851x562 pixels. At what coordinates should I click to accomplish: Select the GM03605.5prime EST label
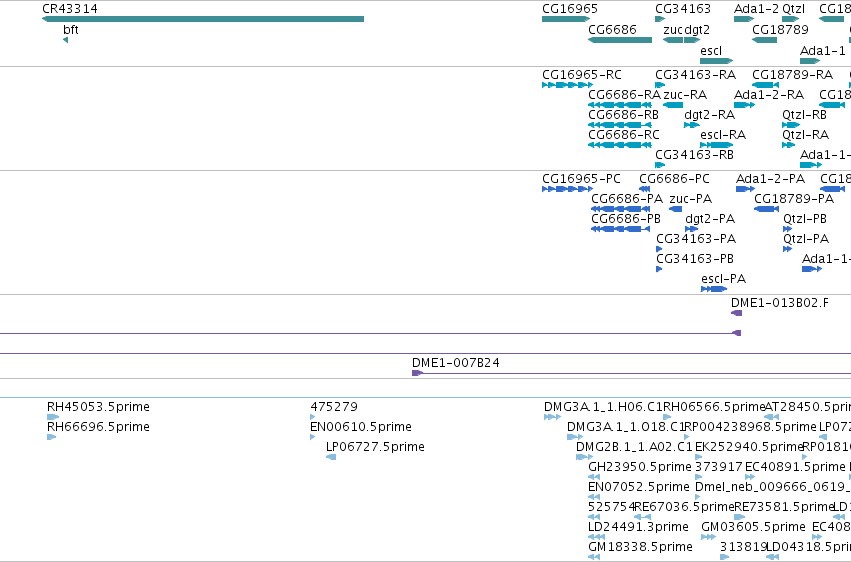click(753, 527)
